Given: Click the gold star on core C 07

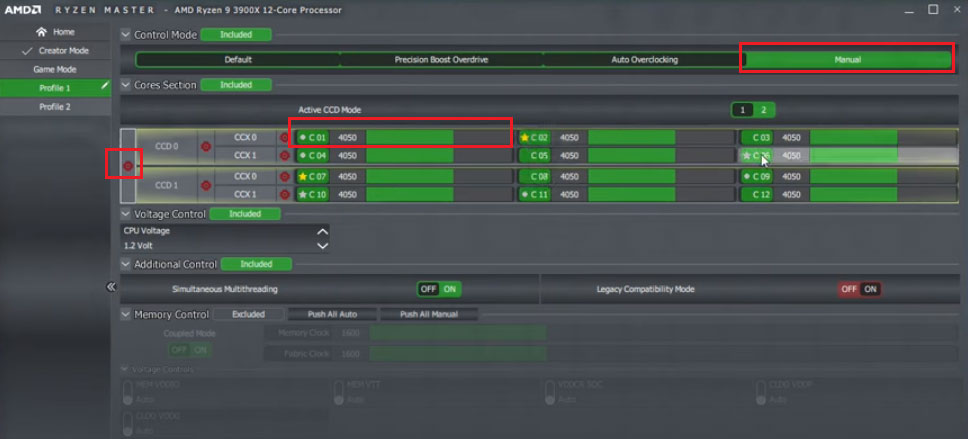Looking at the screenshot, I should click(x=303, y=176).
